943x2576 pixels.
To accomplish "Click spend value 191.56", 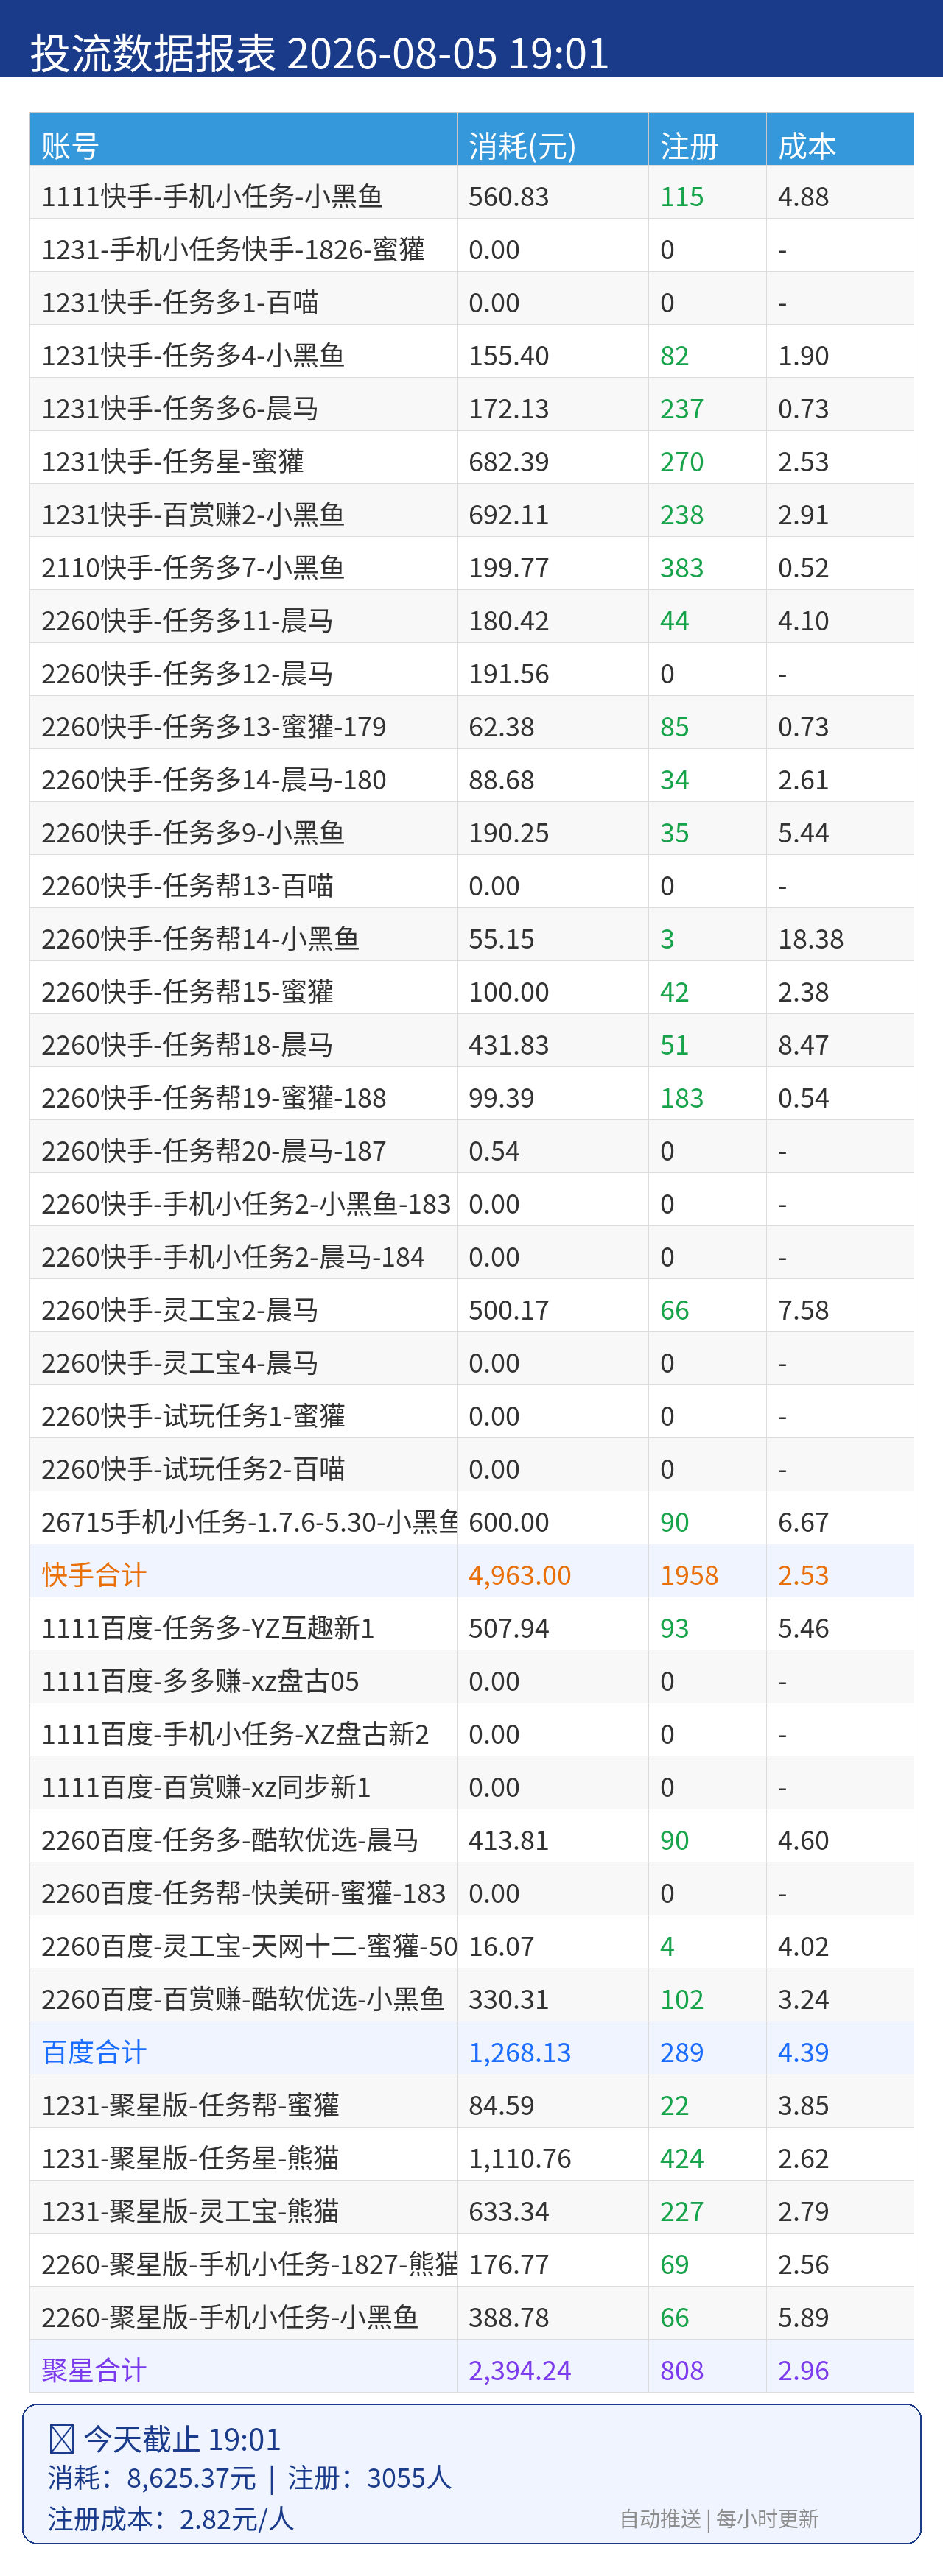I will 509,674.
